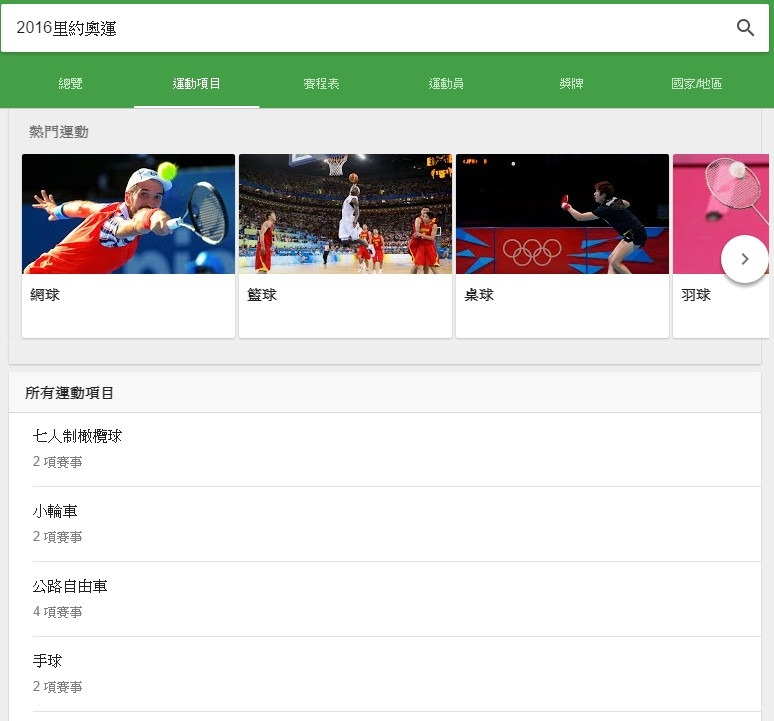The image size is (774, 721).
Task: Click 2 項賽事 under 手球
Action: coord(57,687)
